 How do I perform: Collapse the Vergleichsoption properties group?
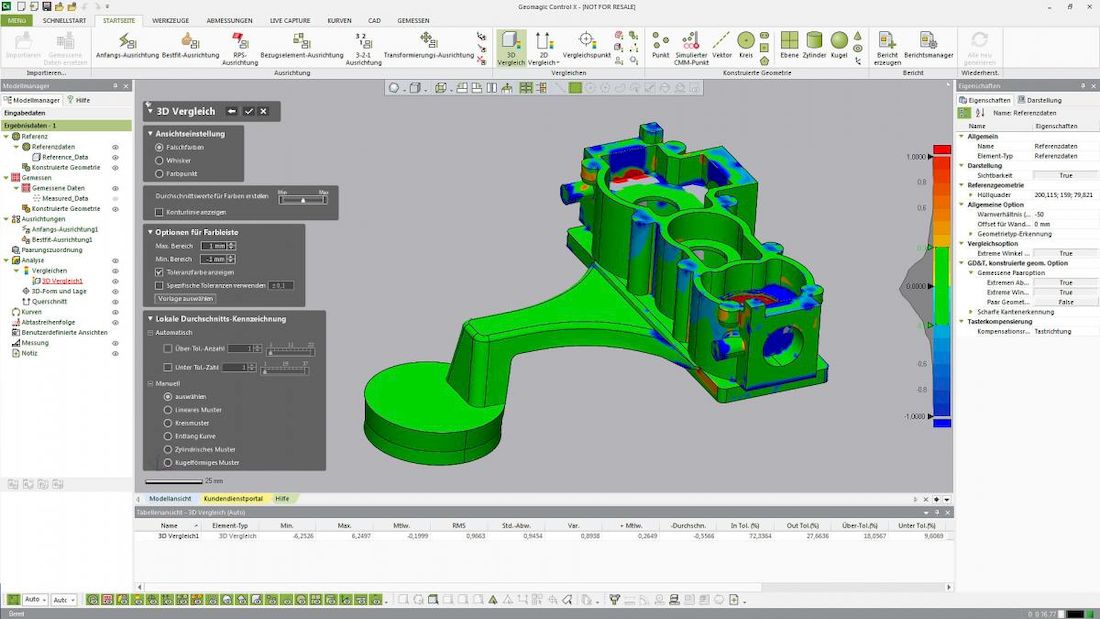(x=962, y=244)
